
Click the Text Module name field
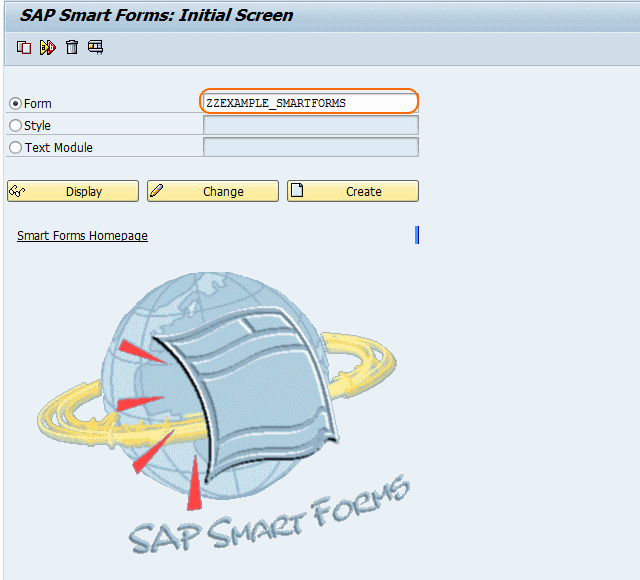point(310,147)
